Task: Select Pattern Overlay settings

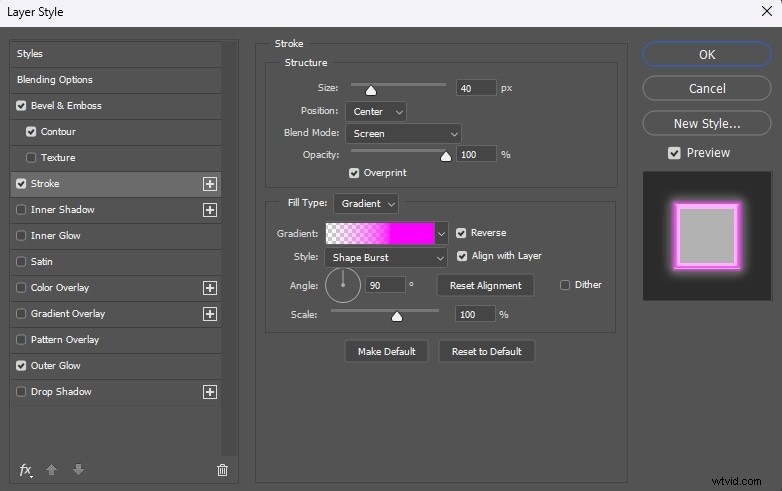Action: point(65,339)
